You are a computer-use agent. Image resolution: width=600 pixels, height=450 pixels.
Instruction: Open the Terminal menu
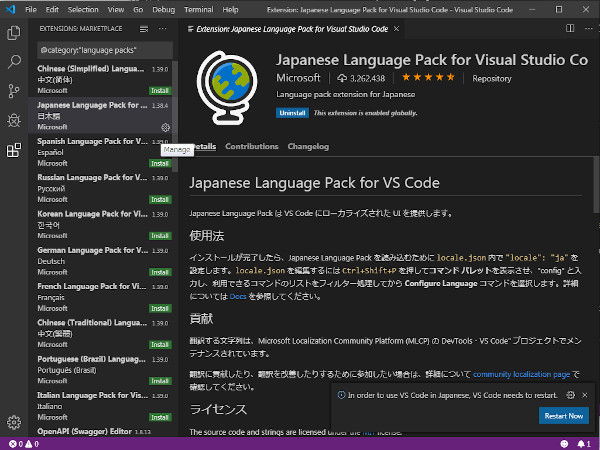(199, 10)
